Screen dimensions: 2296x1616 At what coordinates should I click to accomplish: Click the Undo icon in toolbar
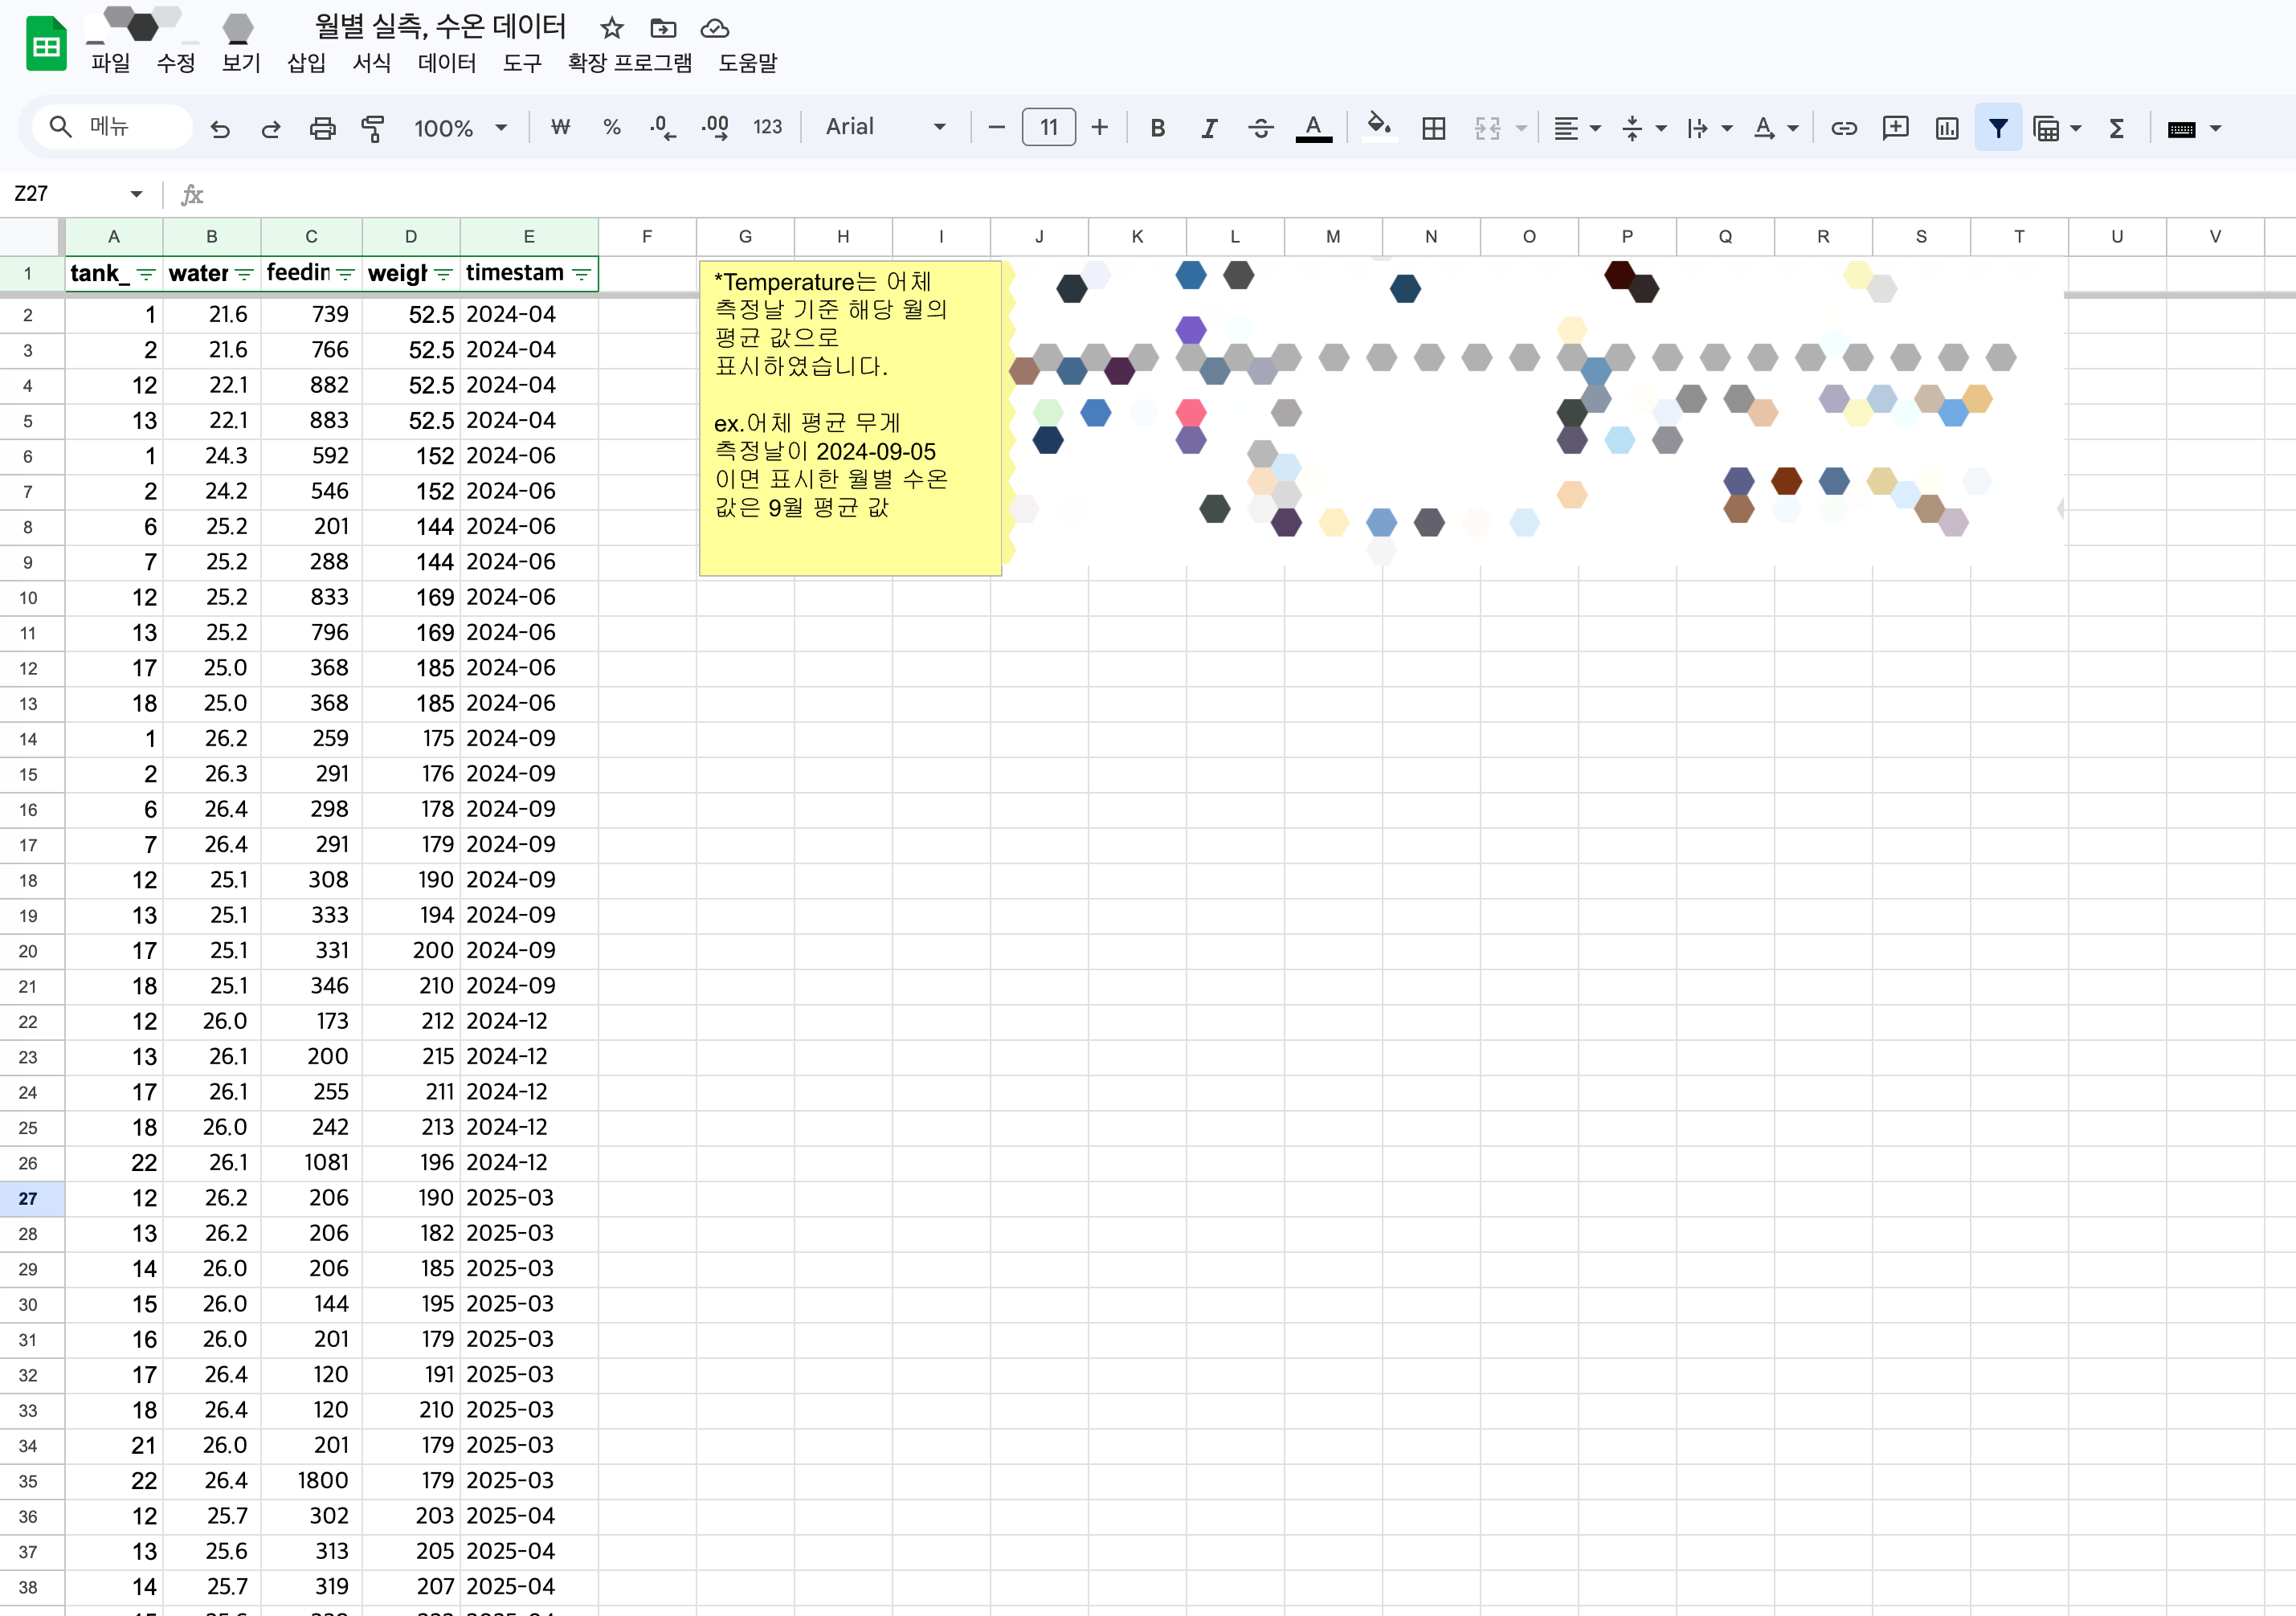[220, 128]
